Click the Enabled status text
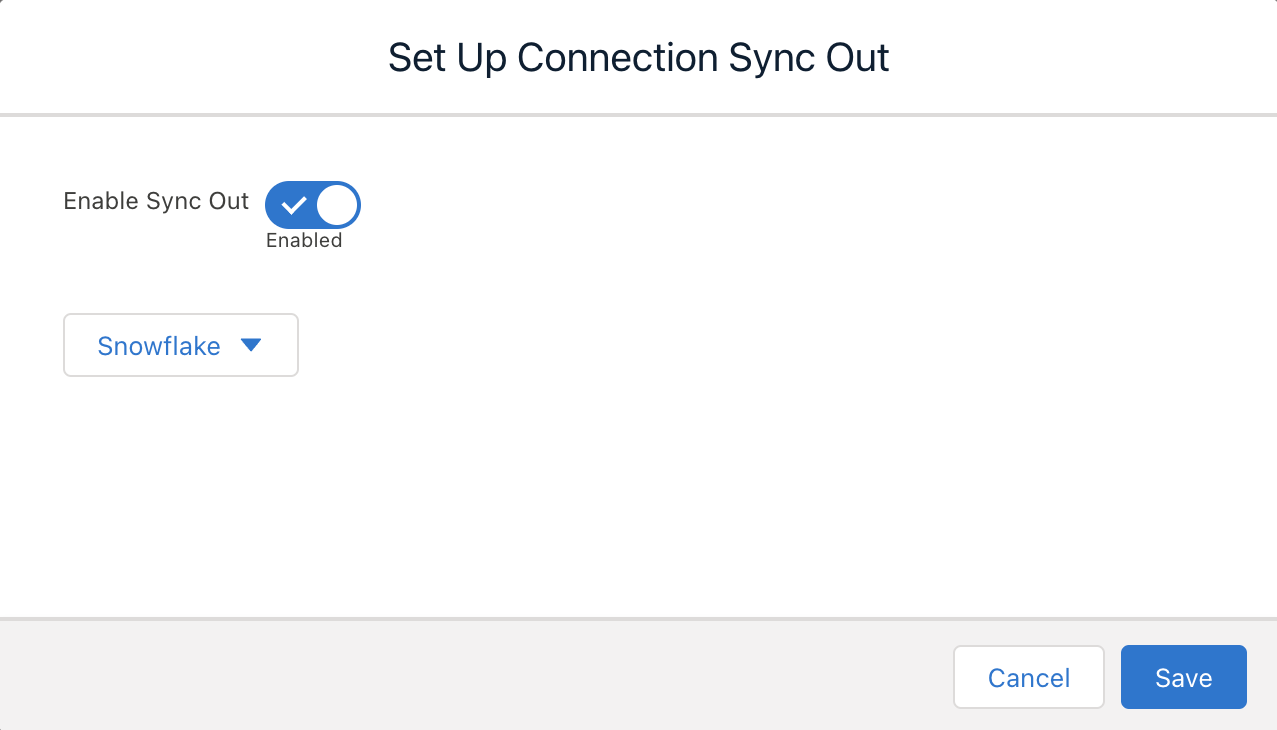The image size is (1277, 730). (303, 240)
